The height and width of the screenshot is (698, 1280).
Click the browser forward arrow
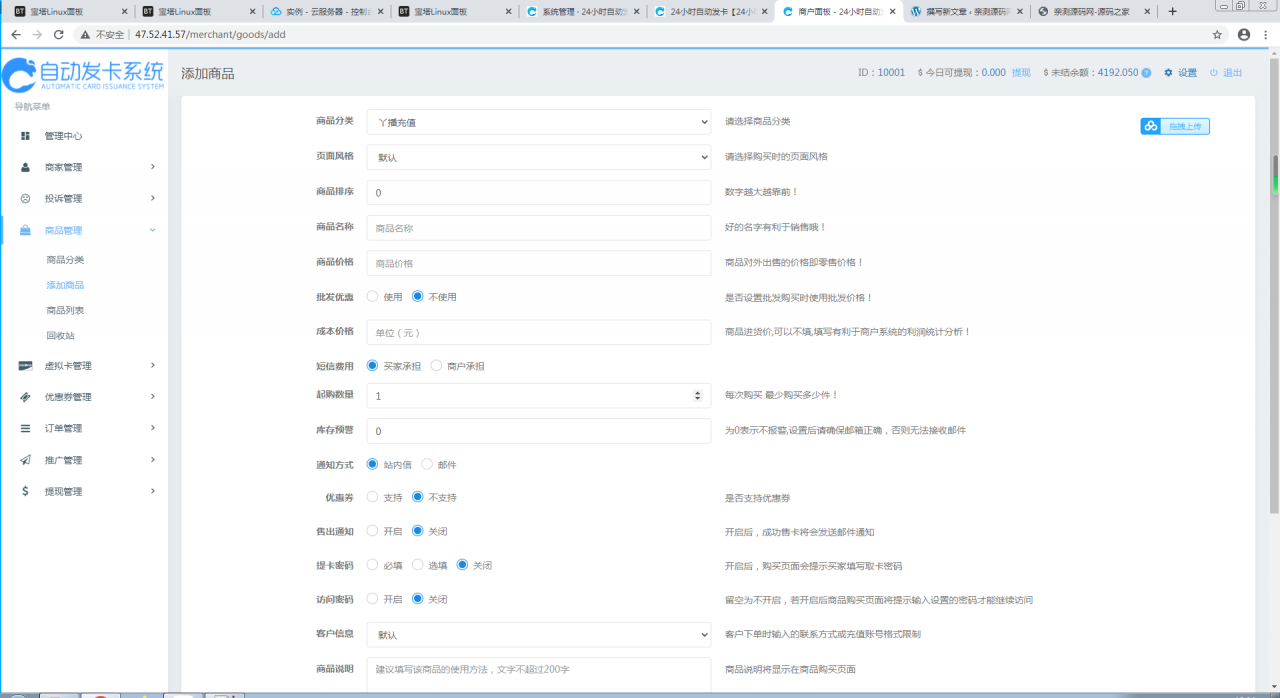click(37, 34)
